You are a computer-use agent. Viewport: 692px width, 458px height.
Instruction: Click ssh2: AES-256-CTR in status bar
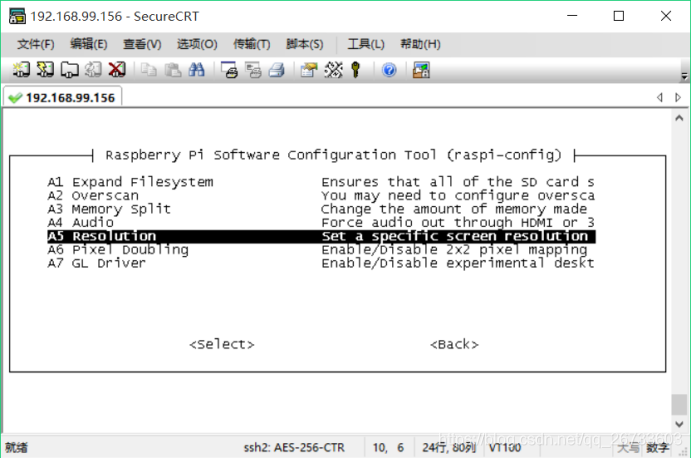294,447
